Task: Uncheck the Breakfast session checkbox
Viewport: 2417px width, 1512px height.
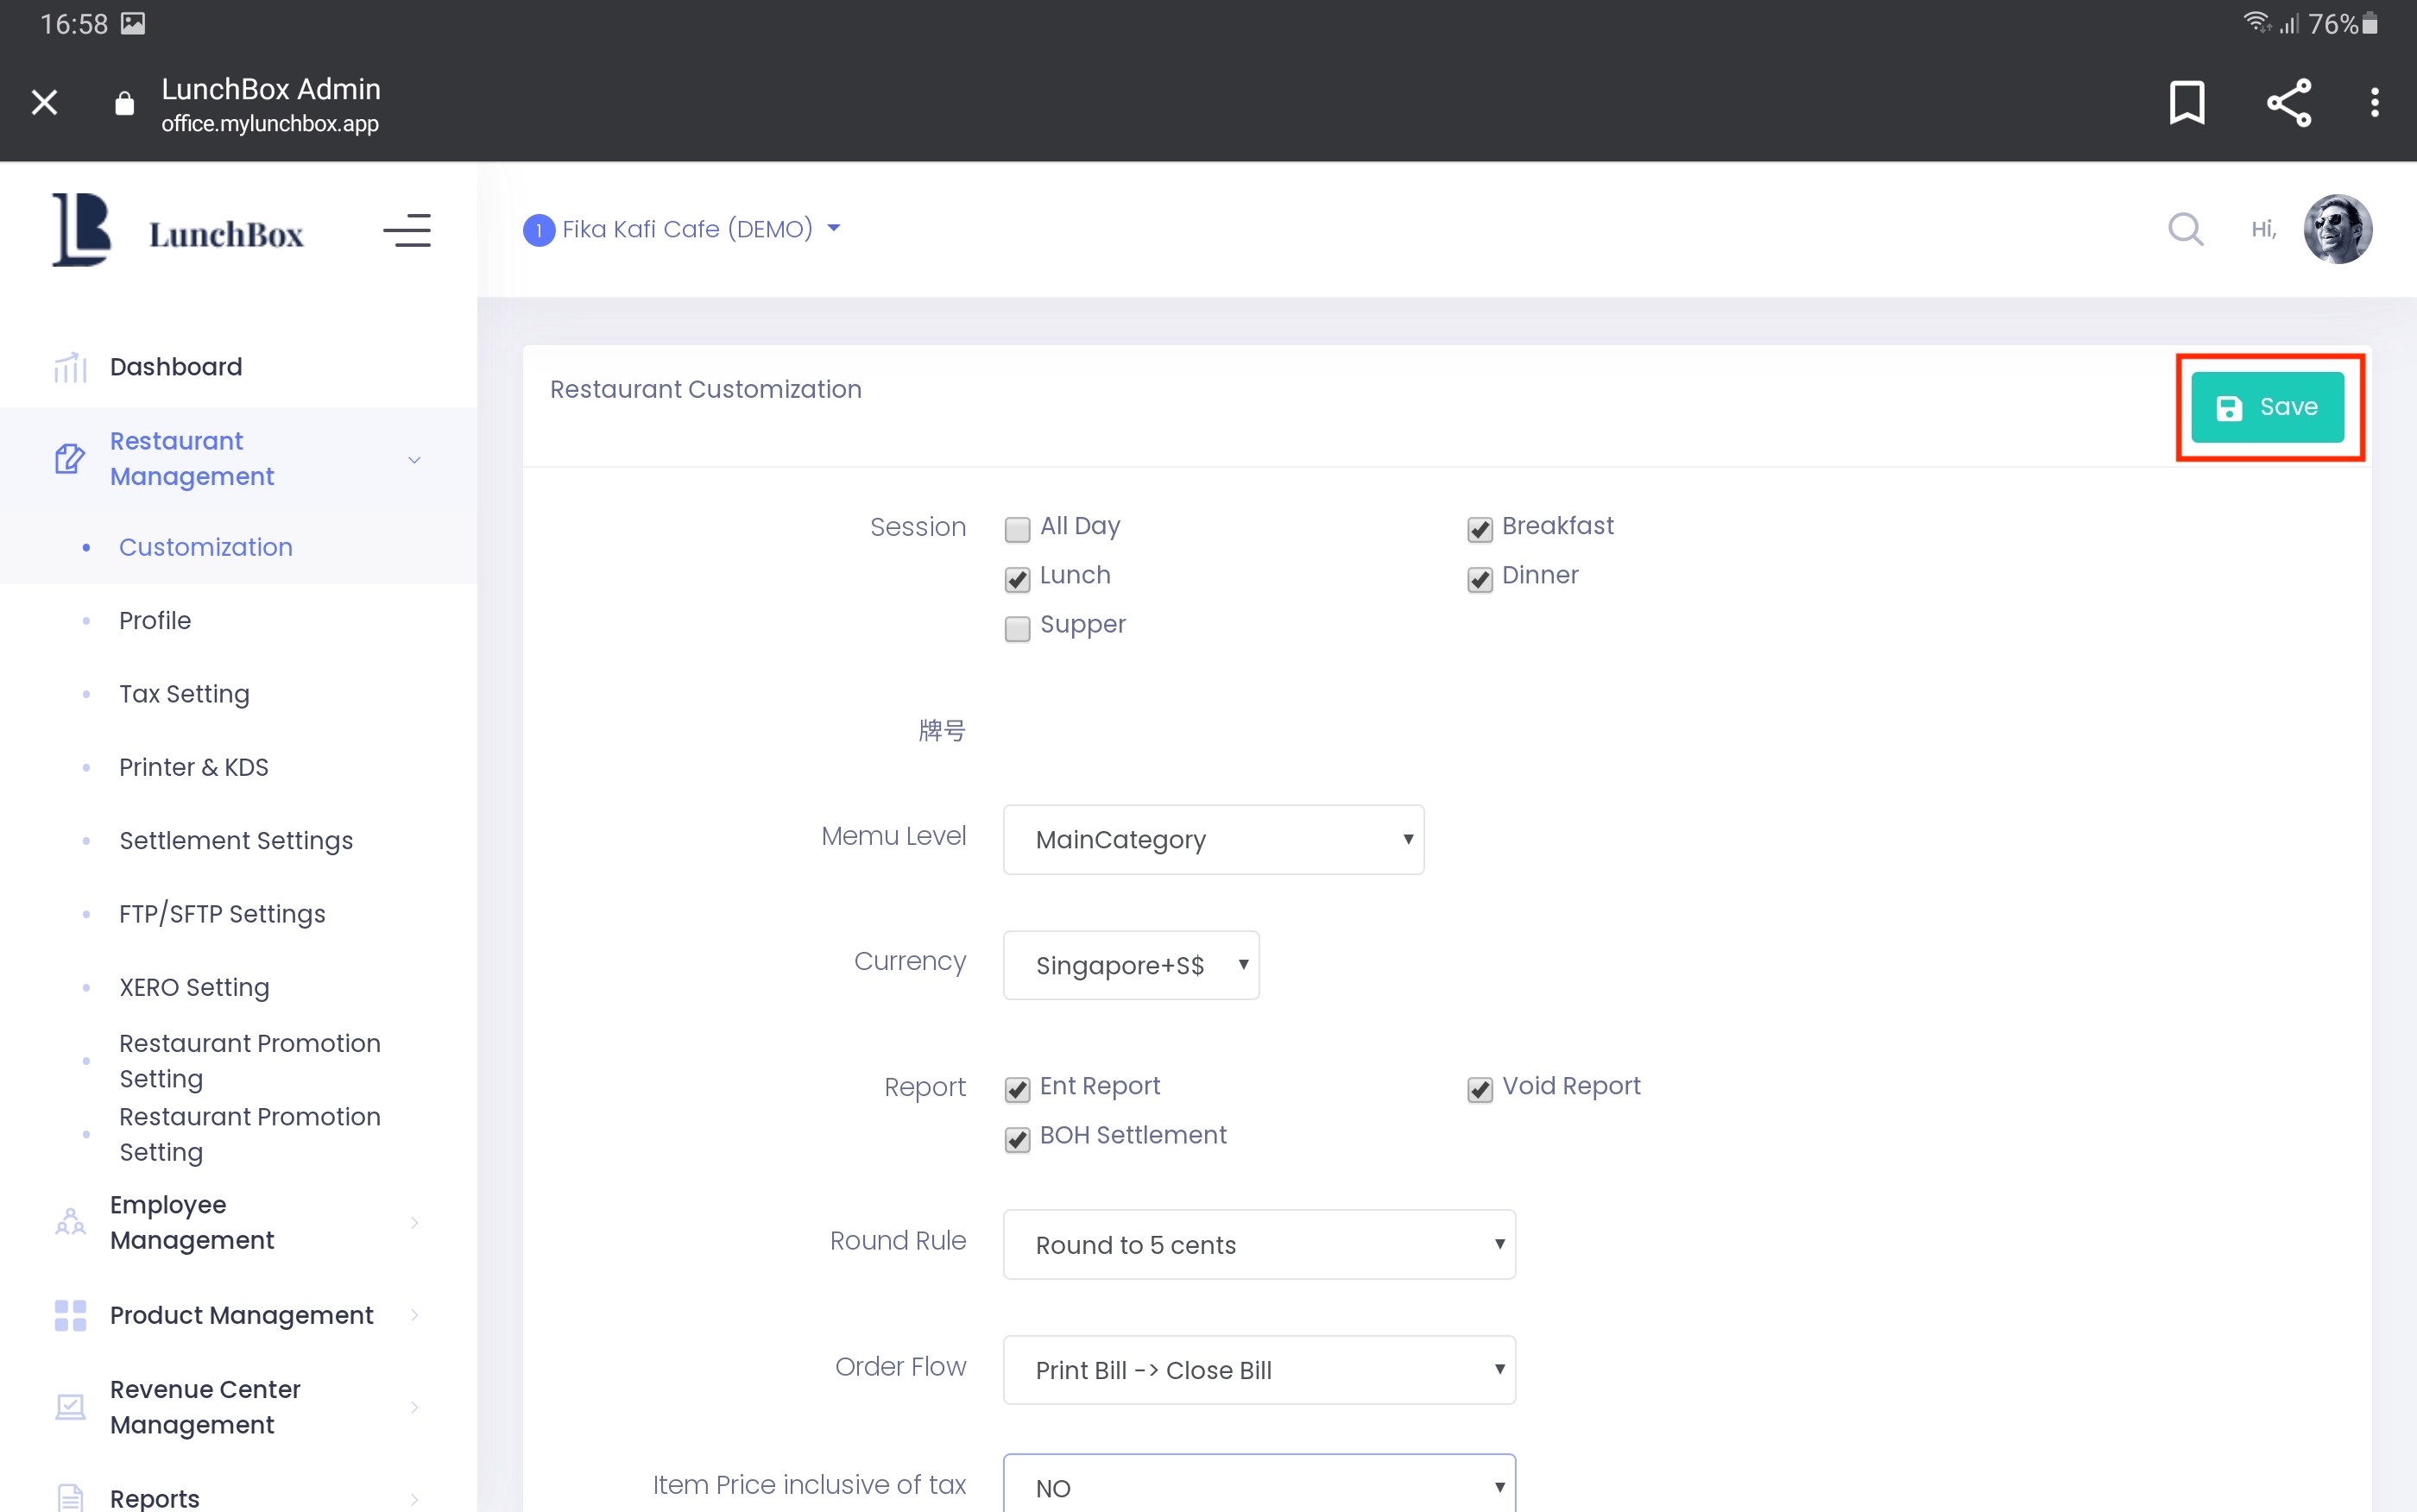Action: click(x=1479, y=529)
